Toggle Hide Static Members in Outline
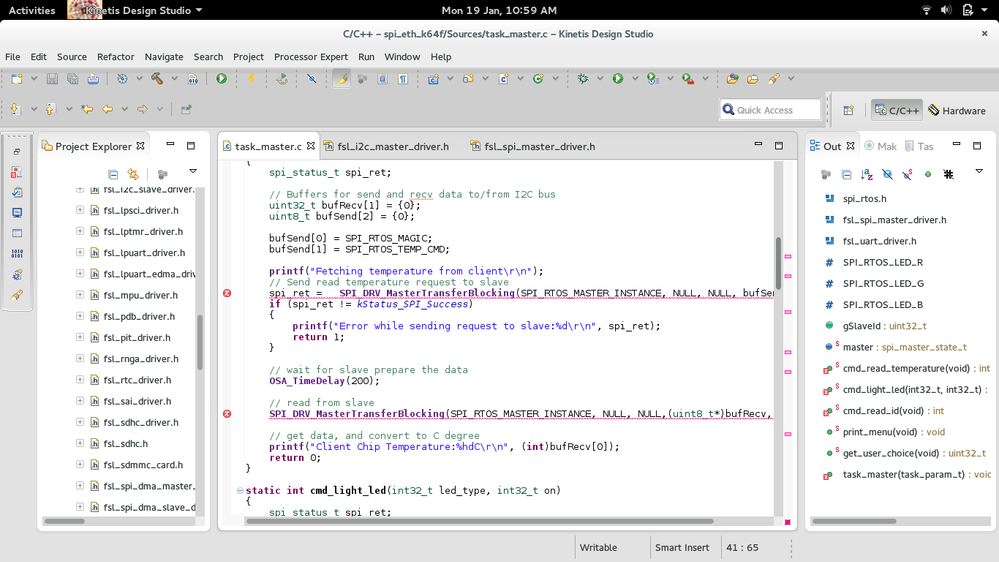The height and width of the screenshot is (562, 999). coord(907,174)
